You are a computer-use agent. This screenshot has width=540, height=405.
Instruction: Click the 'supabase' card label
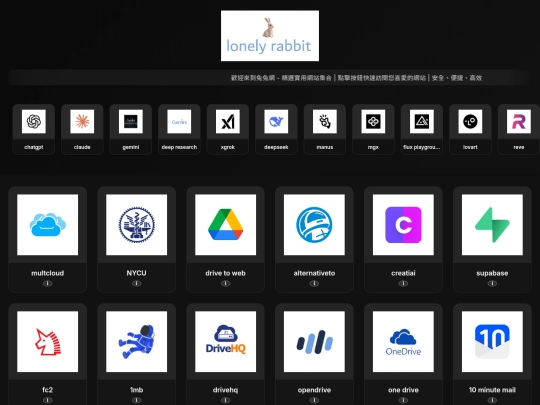[492, 273]
